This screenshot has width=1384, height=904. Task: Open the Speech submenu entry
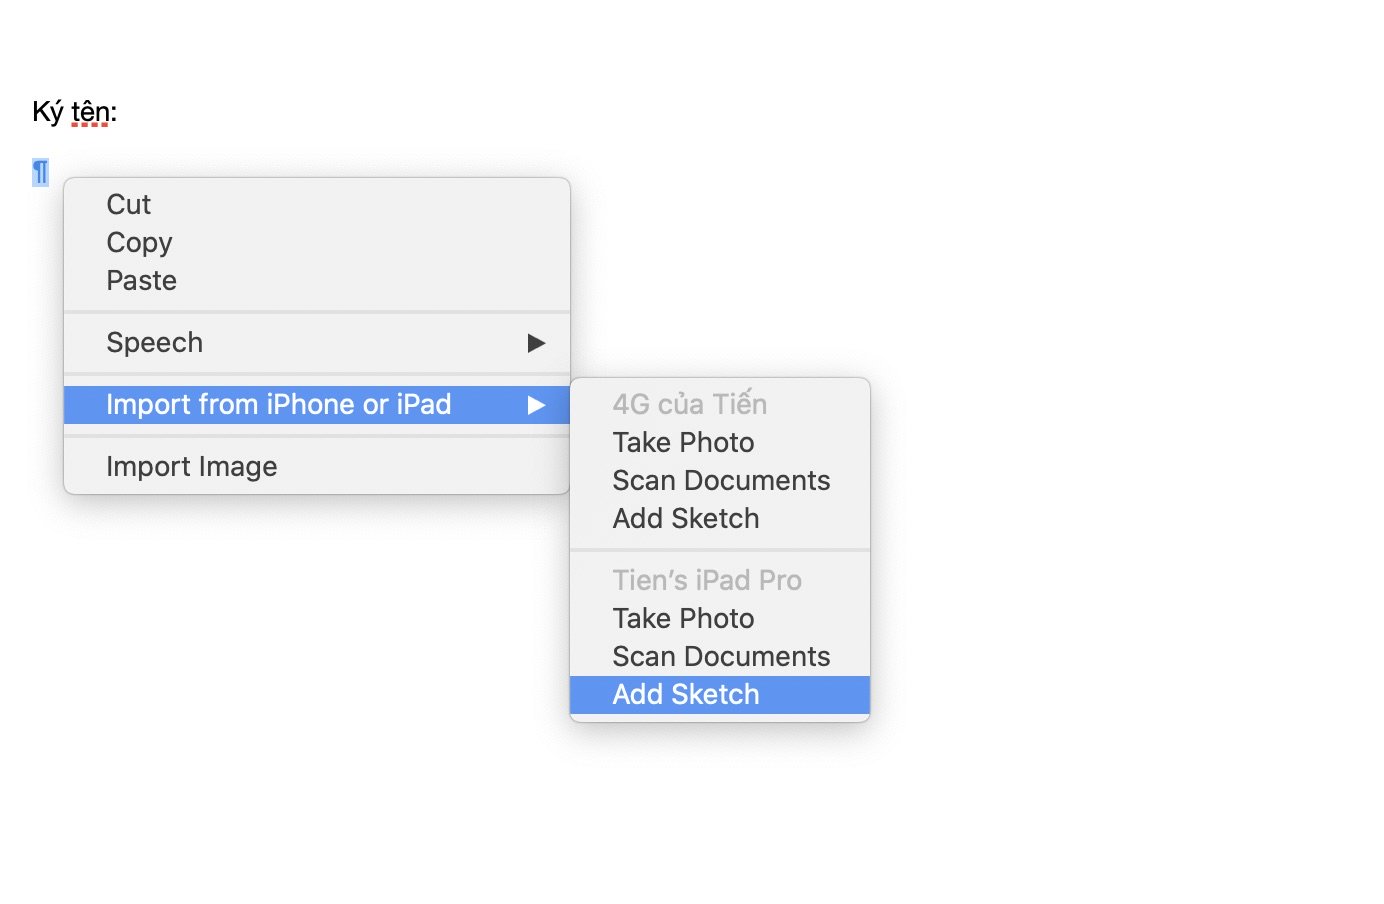316,342
